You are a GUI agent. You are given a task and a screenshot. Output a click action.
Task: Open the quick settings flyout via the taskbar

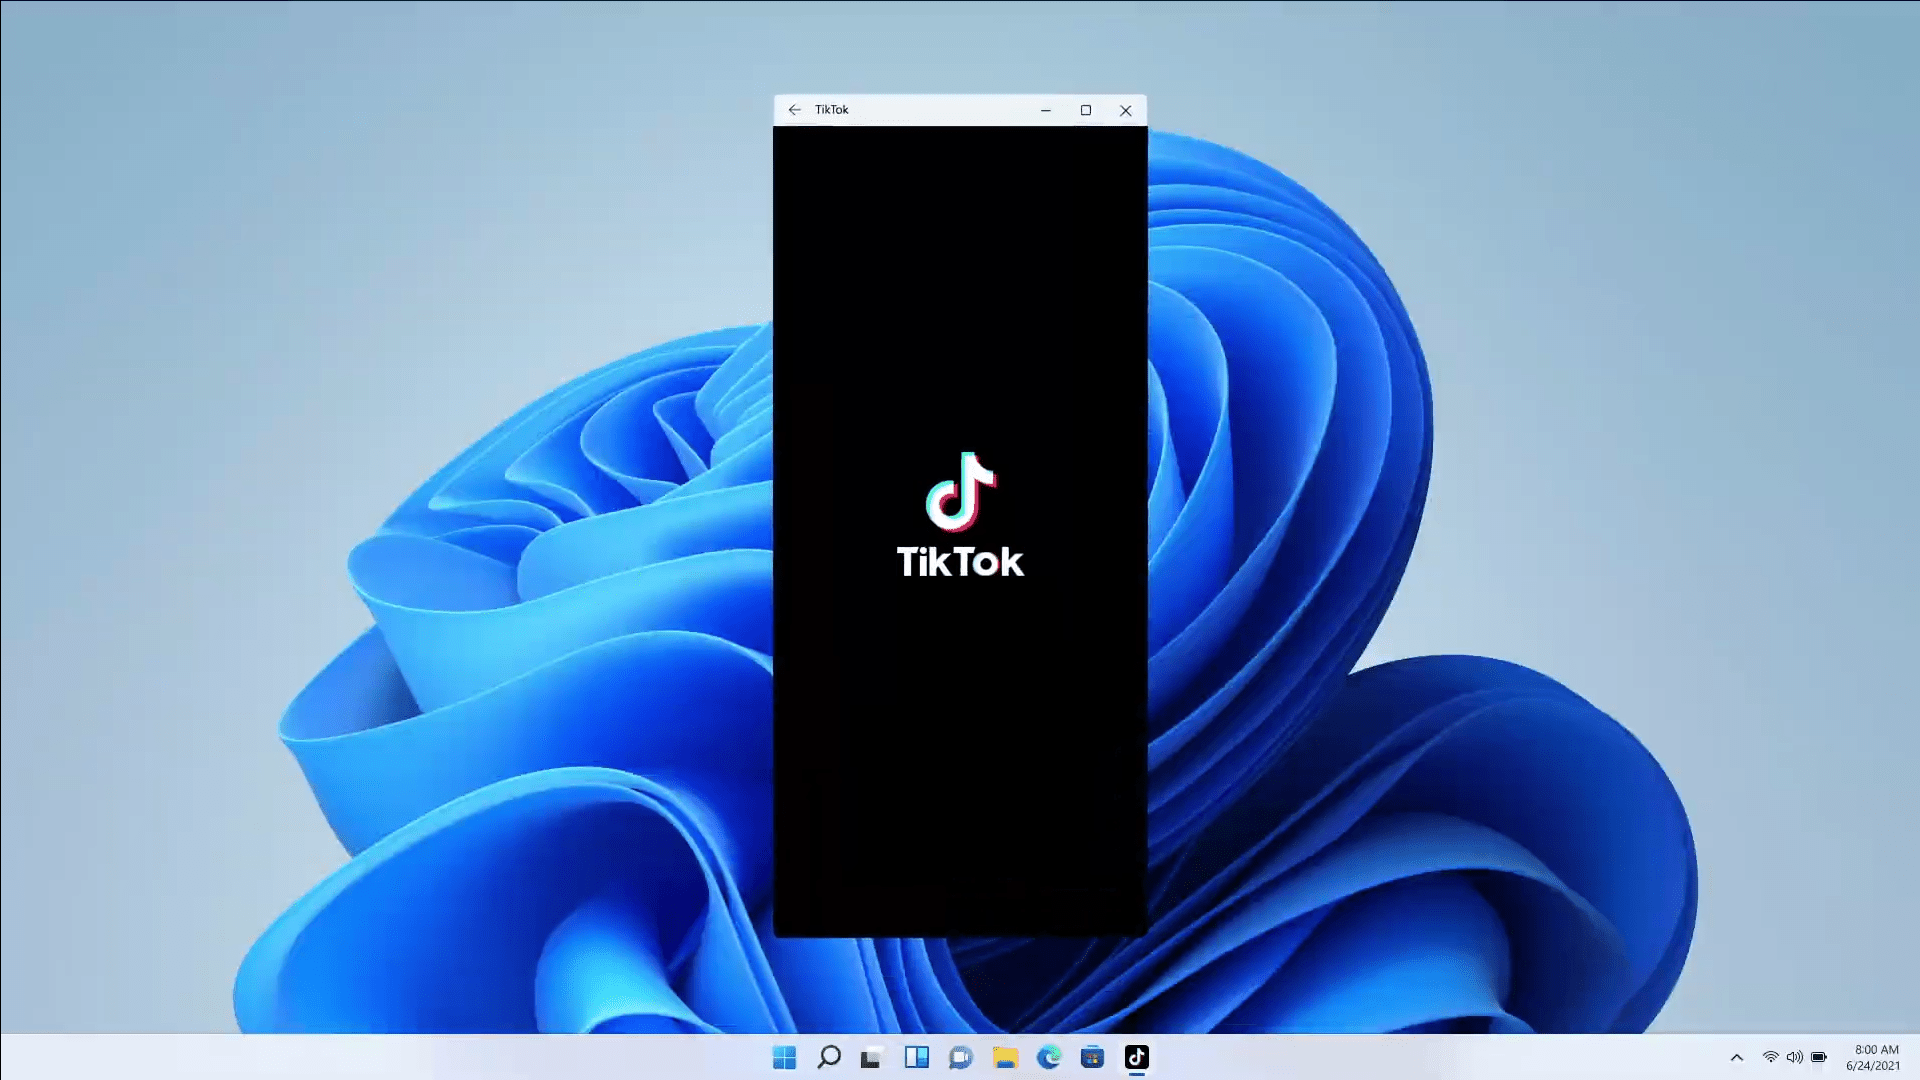[1793, 1057]
